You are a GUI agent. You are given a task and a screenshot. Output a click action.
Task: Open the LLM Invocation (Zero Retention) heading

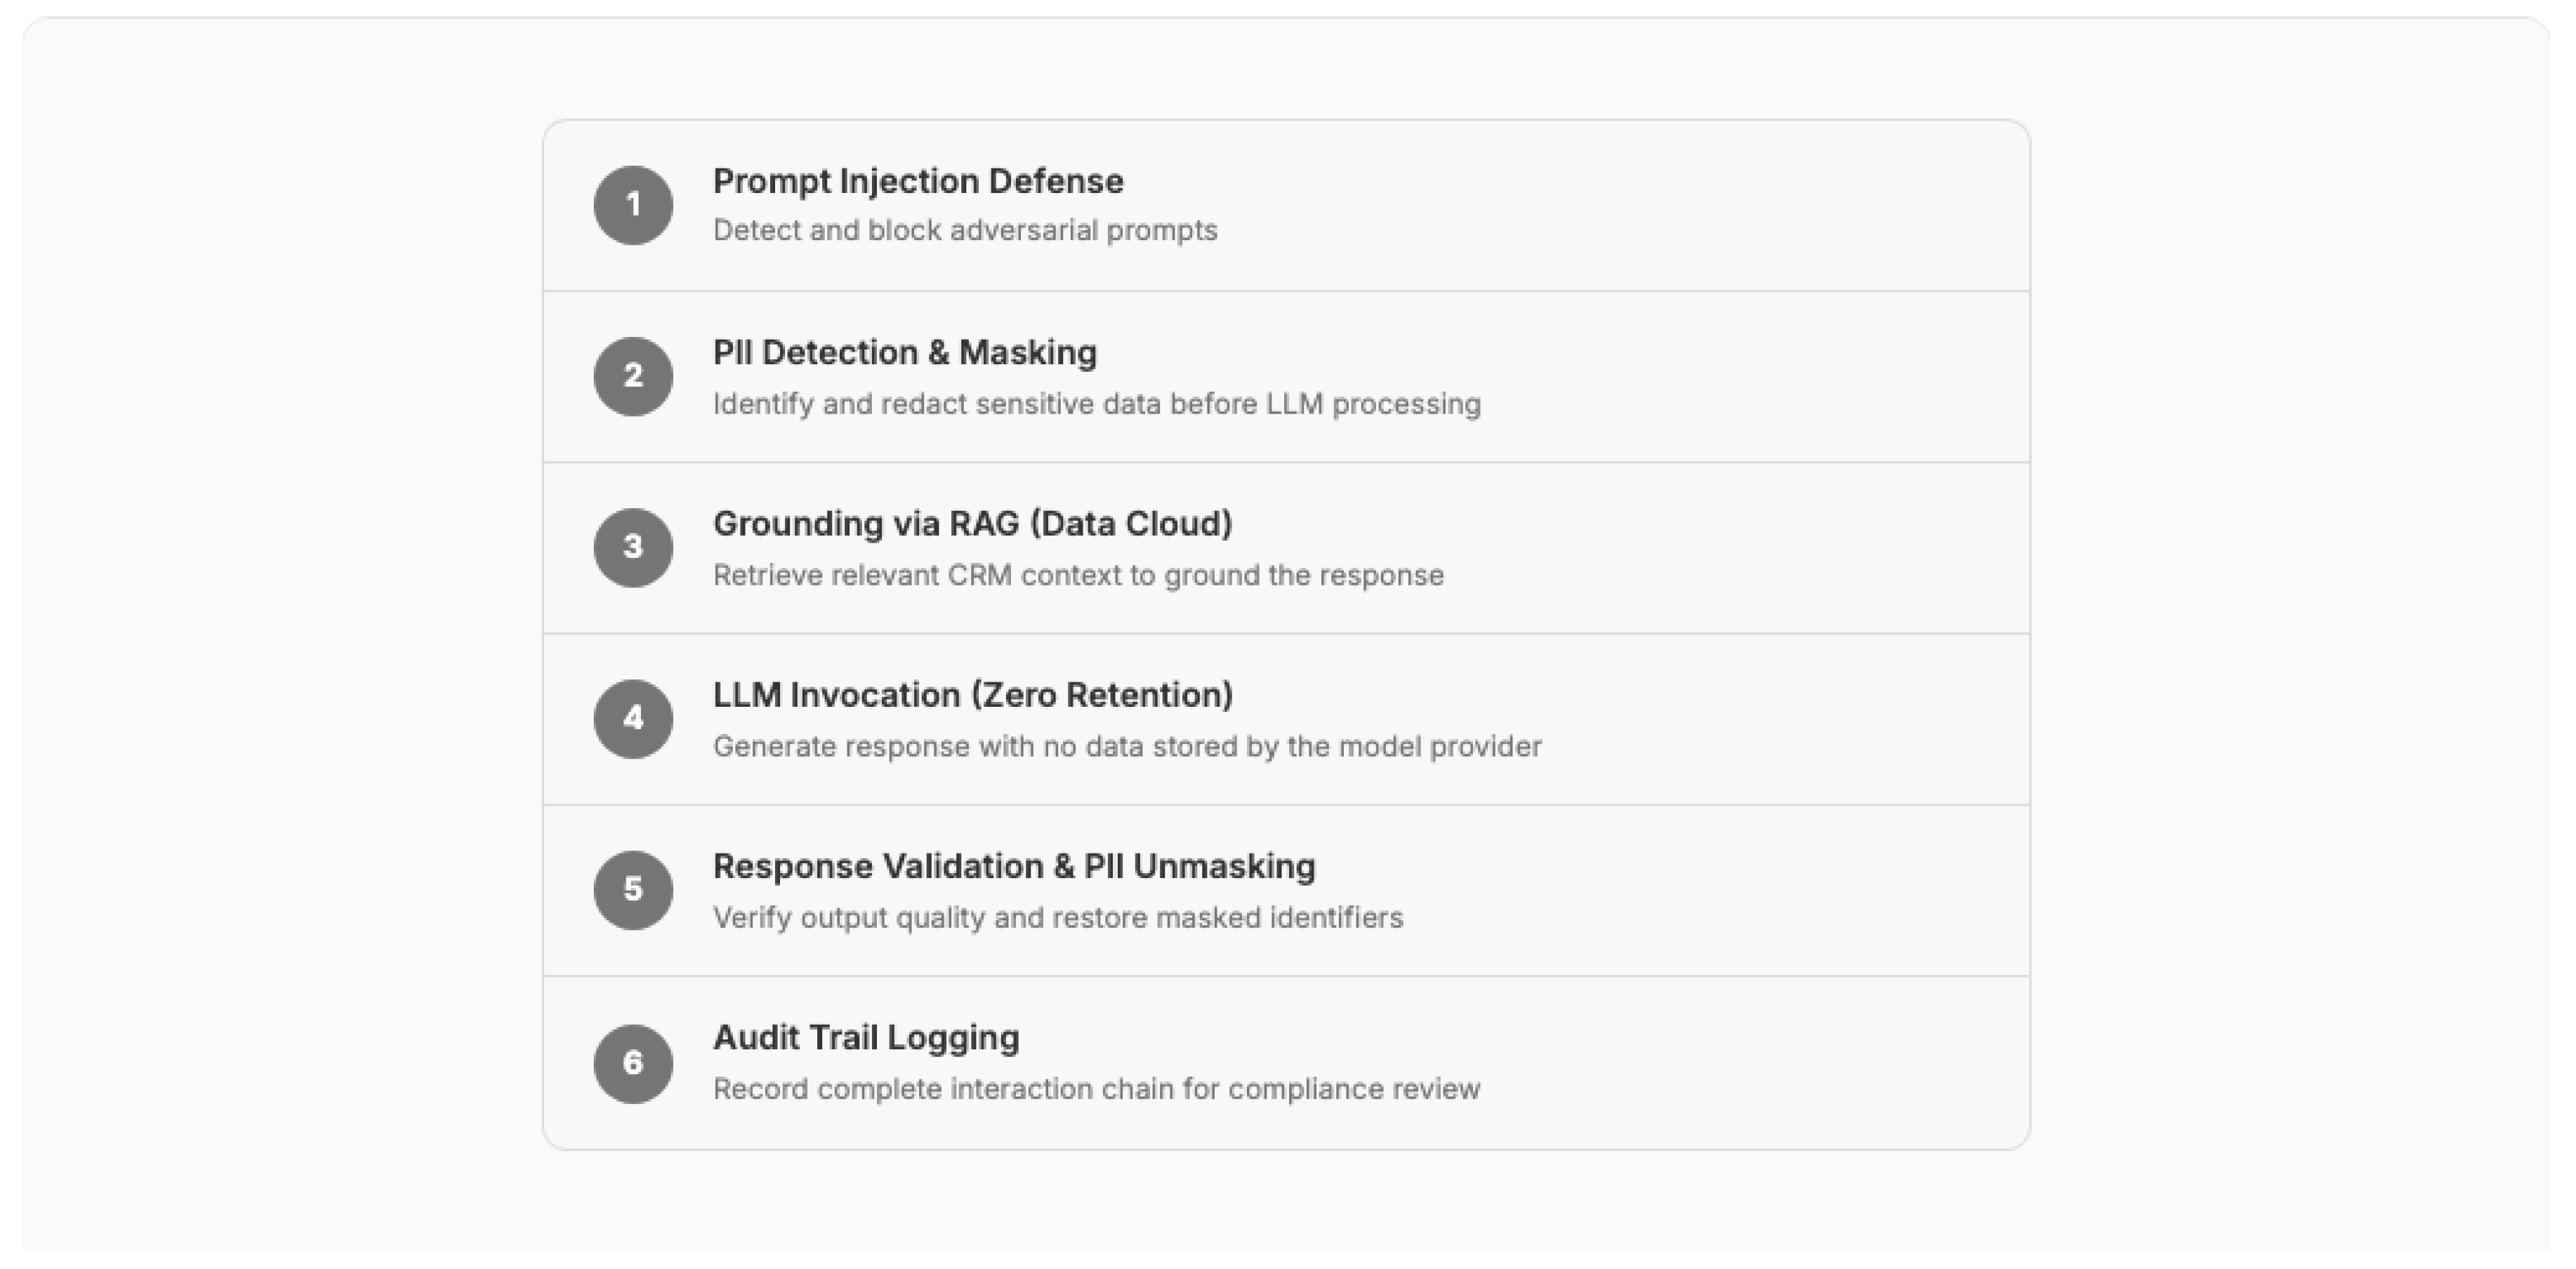[972, 694]
